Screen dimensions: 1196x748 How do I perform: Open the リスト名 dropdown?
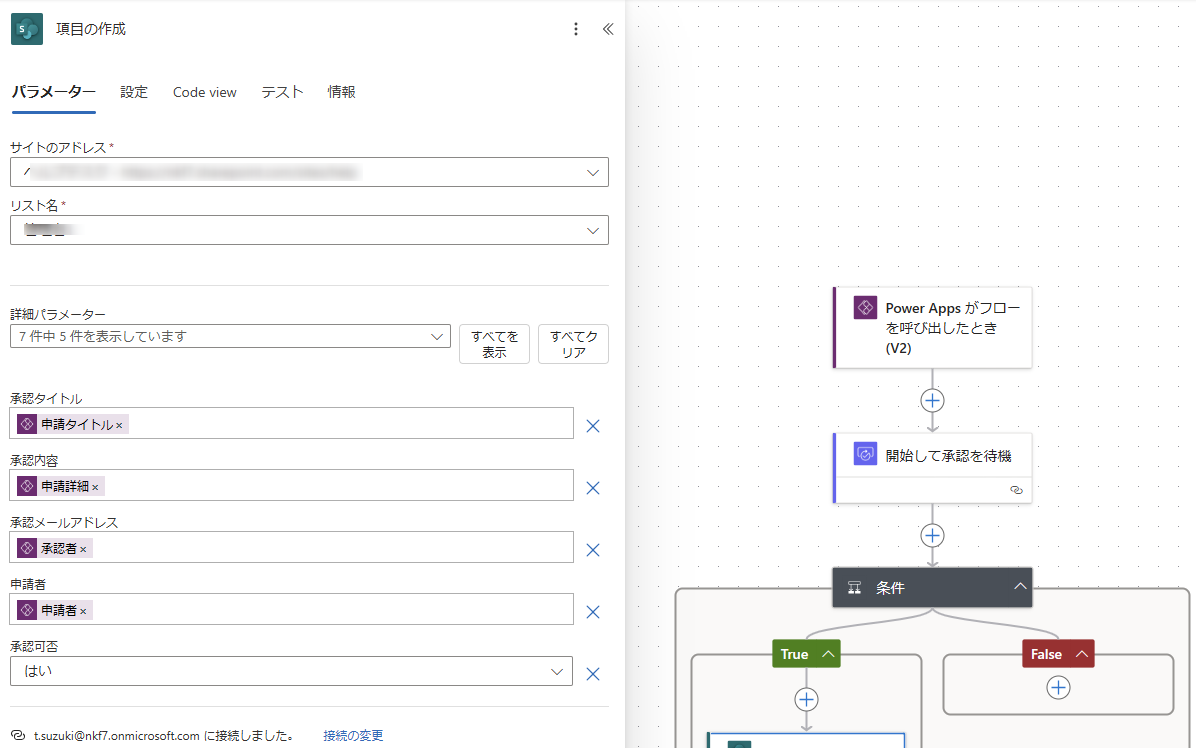point(594,230)
